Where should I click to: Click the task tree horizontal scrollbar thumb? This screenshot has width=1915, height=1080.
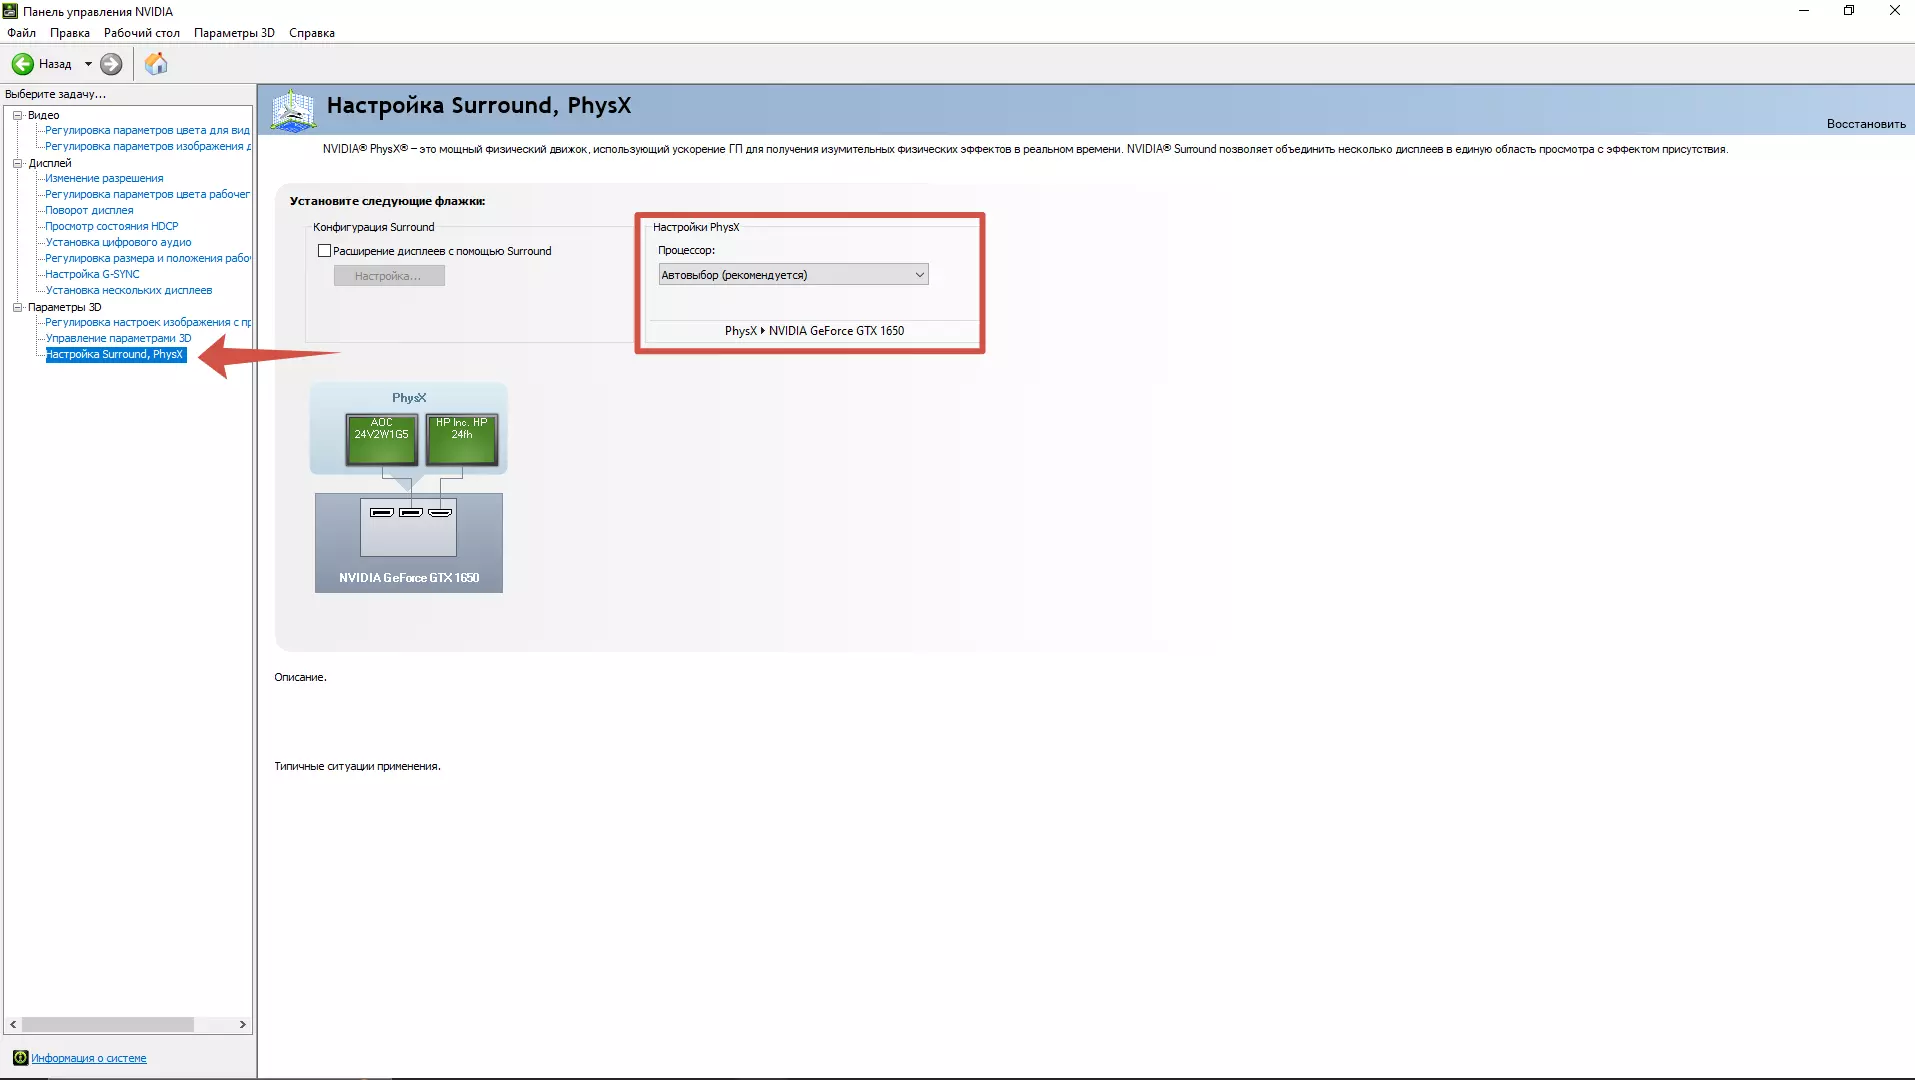[108, 1025]
